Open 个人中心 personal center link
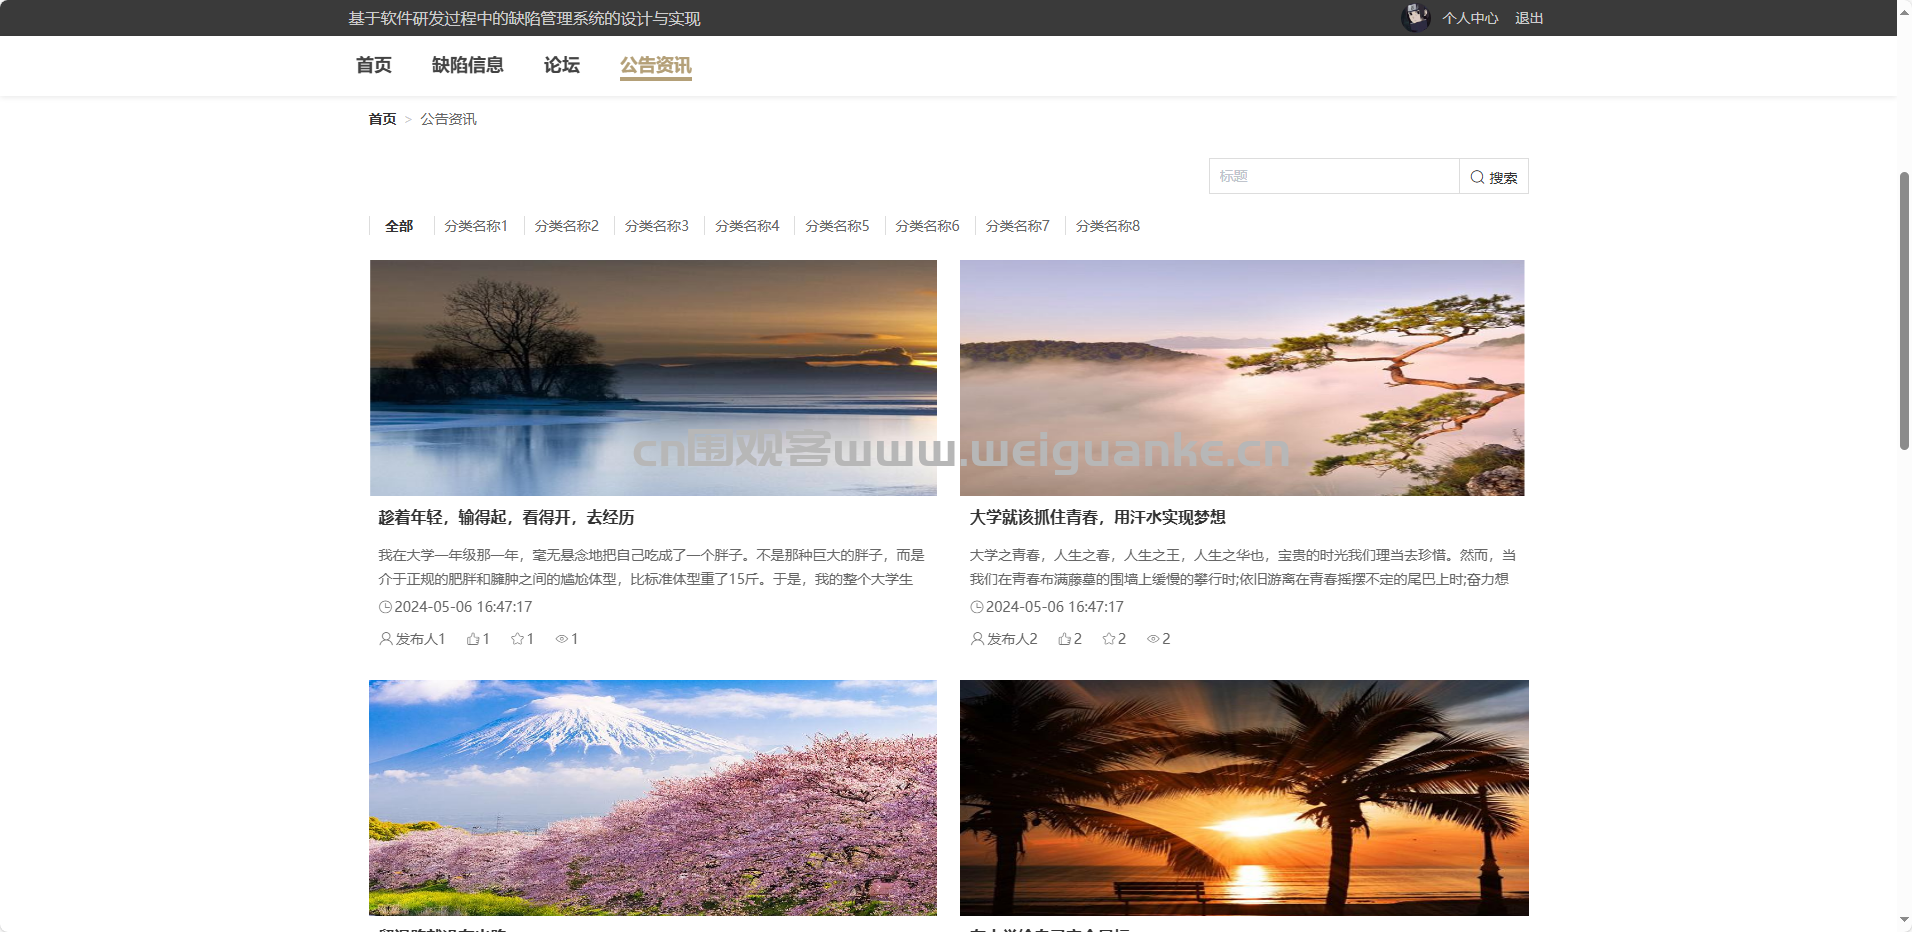The width and height of the screenshot is (1912, 932). [x=1469, y=18]
